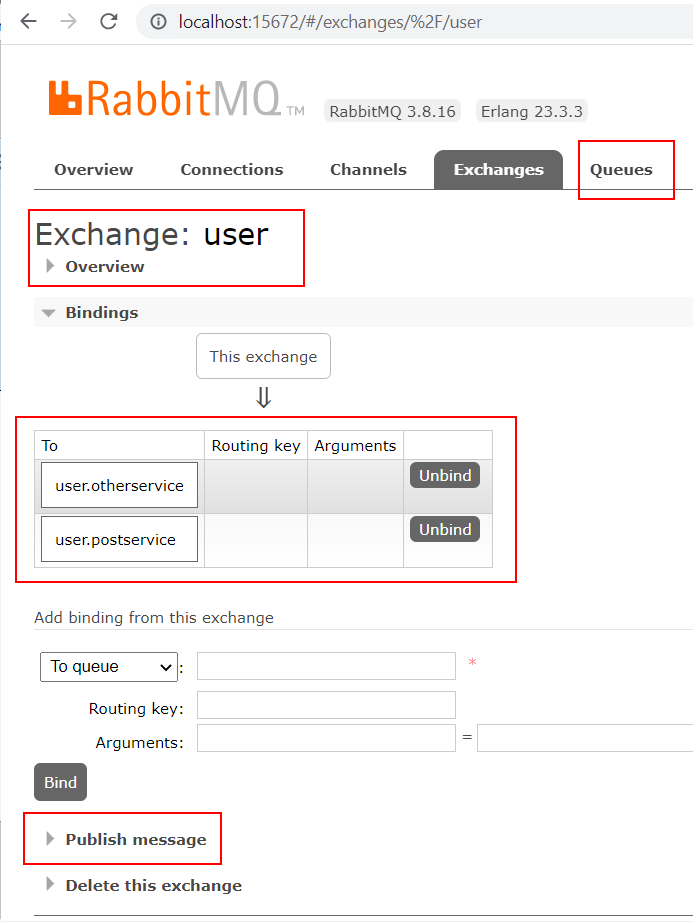Expand the Overview section triangle
This screenshot has width=693, height=922.
pyautogui.click(x=51, y=266)
